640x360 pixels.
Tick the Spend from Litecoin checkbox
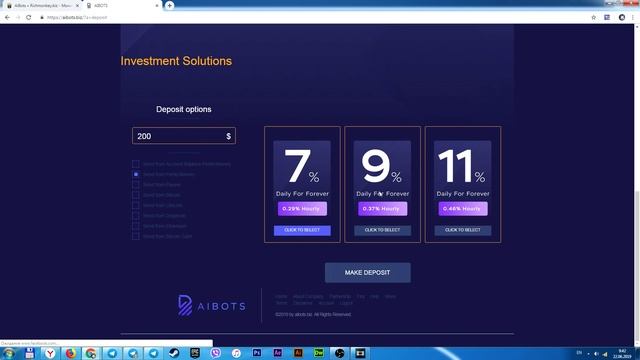(x=136, y=205)
